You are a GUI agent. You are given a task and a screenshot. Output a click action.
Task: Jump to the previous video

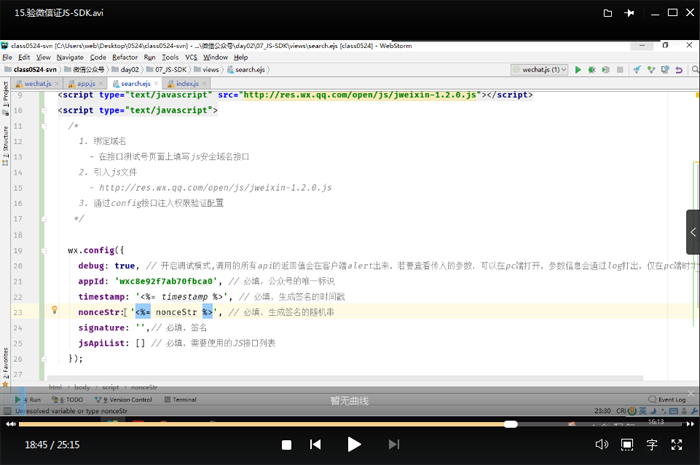(x=315, y=444)
